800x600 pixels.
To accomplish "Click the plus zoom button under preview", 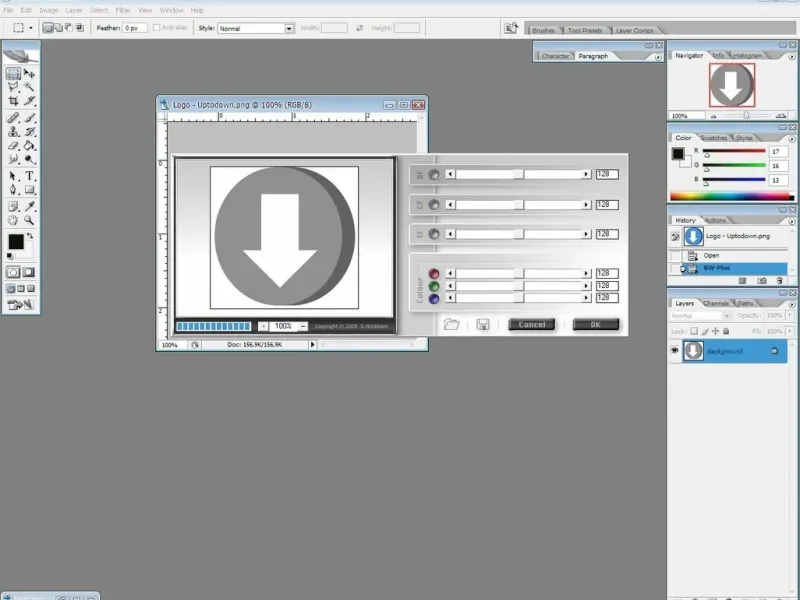I will coord(263,326).
